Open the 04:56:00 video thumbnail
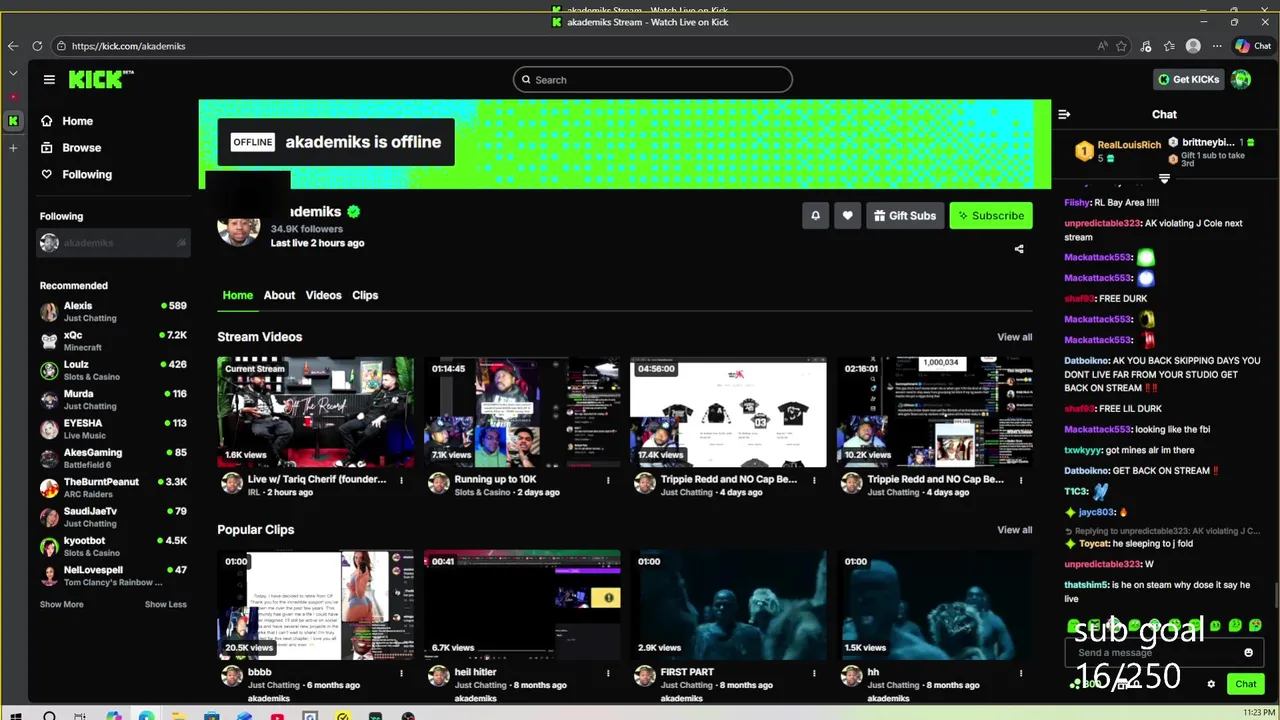This screenshot has height=720, width=1280. (x=728, y=411)
